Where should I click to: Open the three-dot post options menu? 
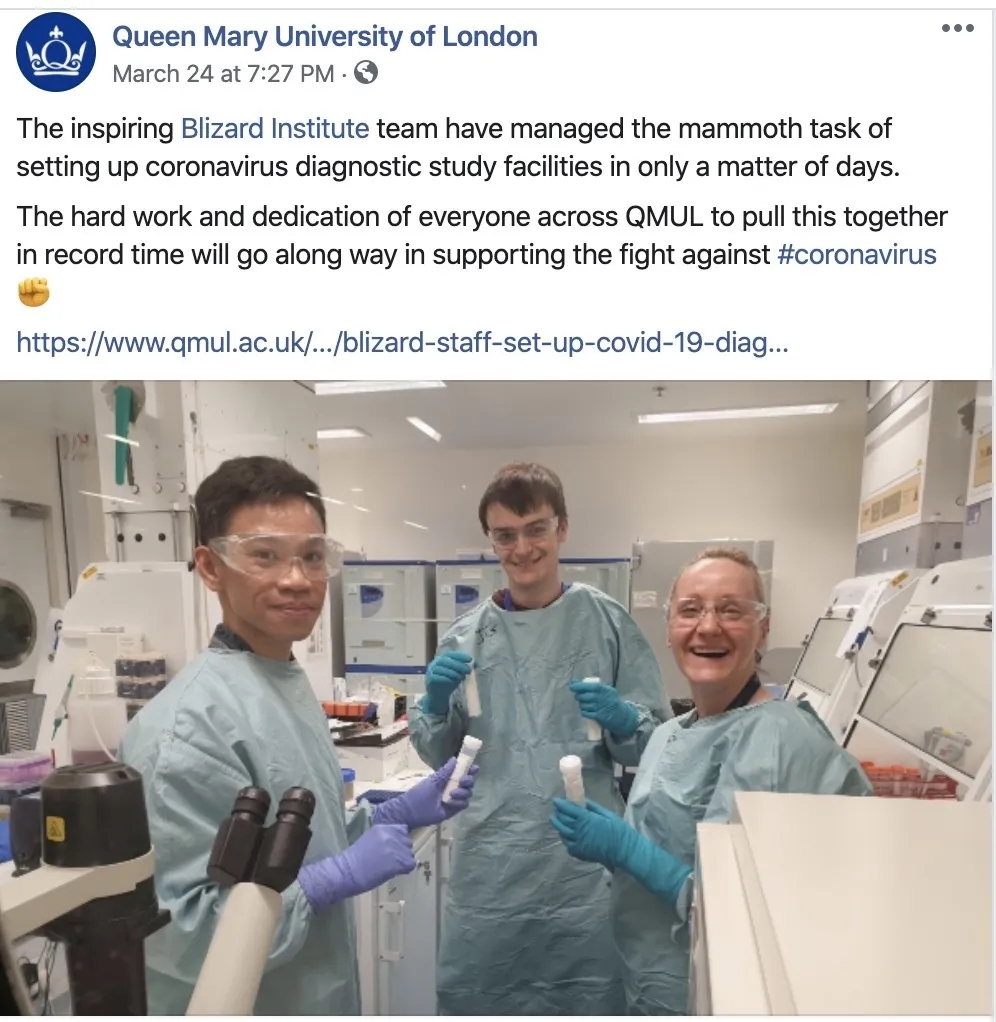pos(958,28)
